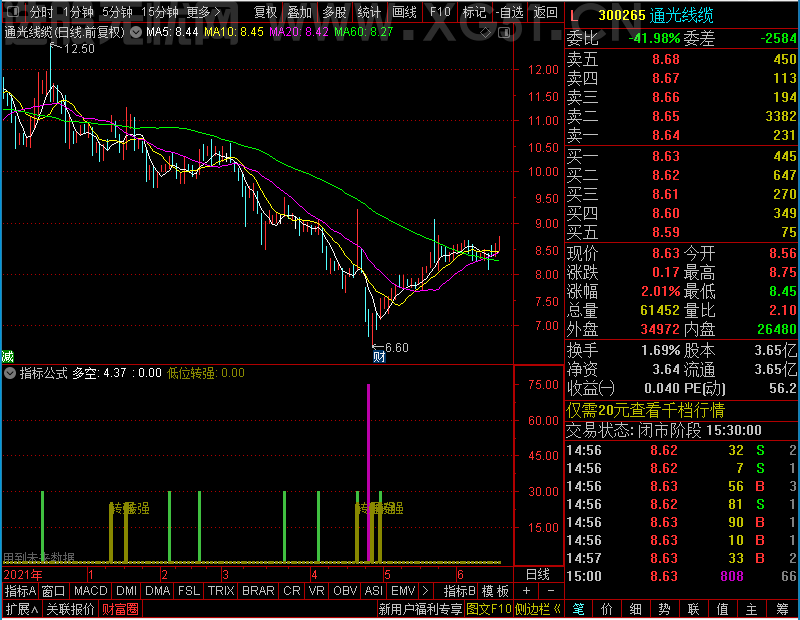This screenshot has height=620, width=800.
Task: Open the F10 company info
Action: pyautogui.click(x=440, y=11)
